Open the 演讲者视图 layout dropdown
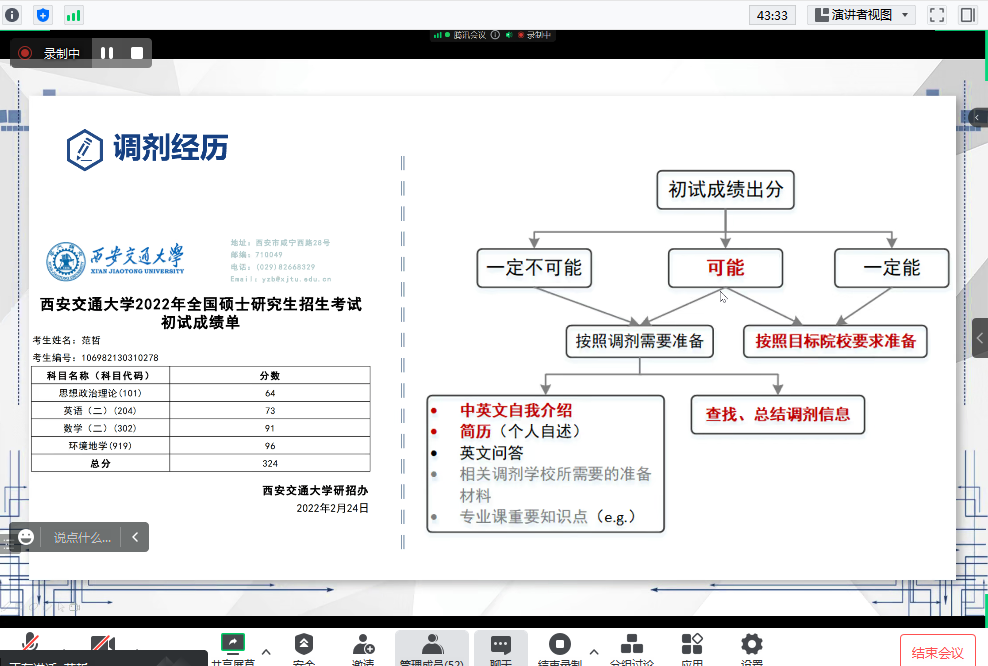The width and height of the screenshot is (988, 666). [x=861, y=15]
